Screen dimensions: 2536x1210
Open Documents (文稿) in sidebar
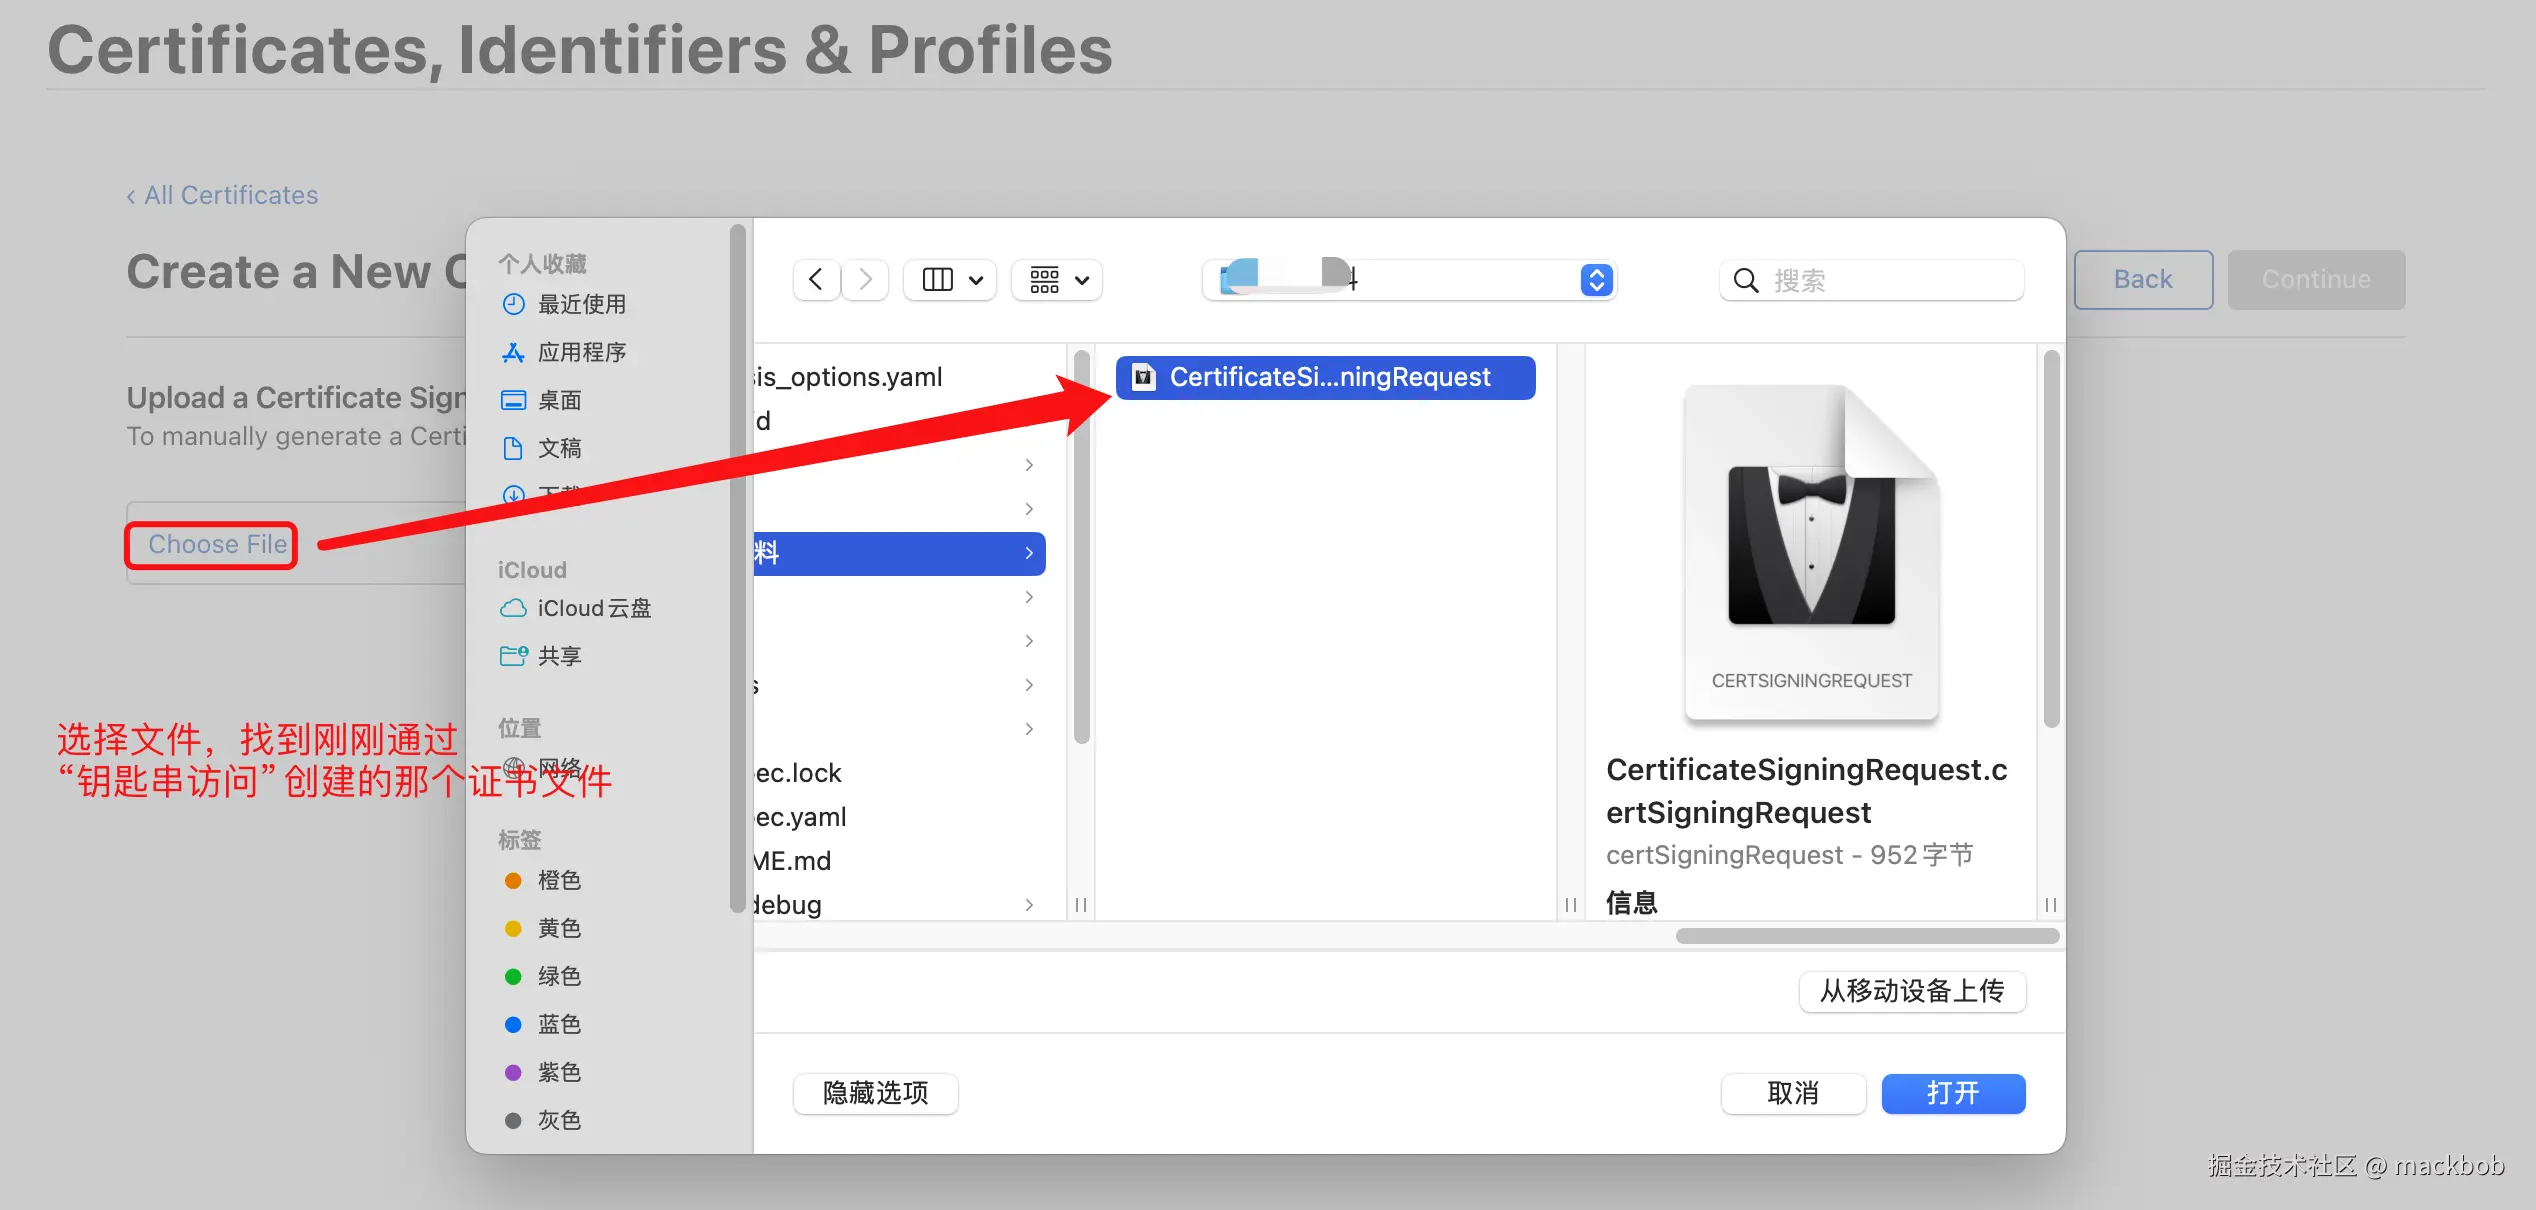point(559,448)
